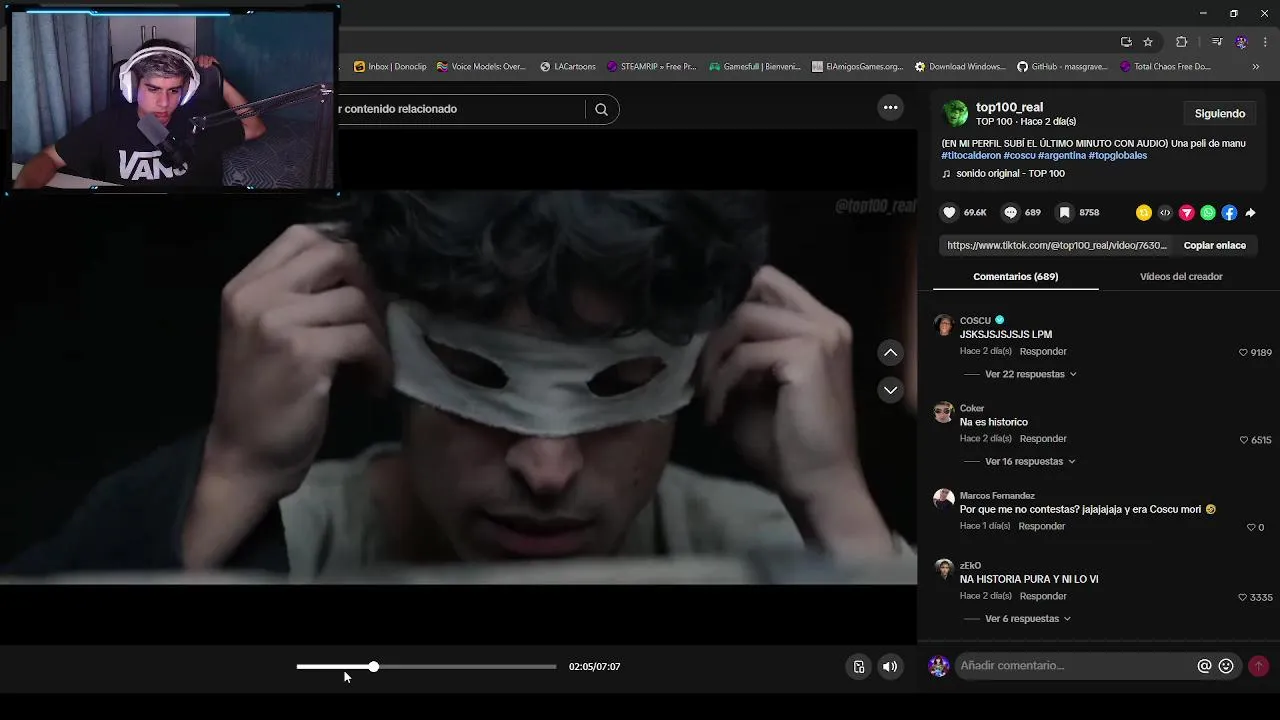Open sonido original - TOP 100 link
The image size is (1280, 720).
(1010, 173)
